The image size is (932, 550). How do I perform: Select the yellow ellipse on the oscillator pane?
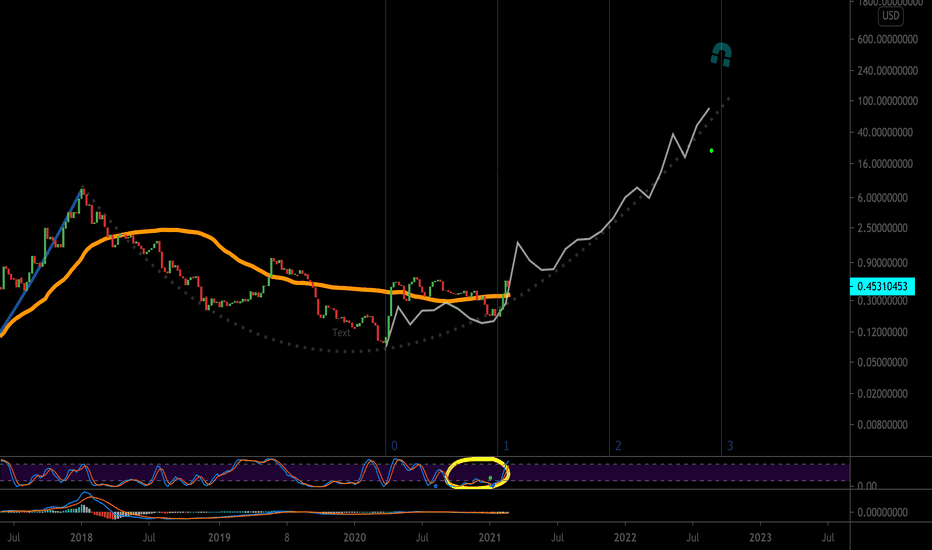477,473
